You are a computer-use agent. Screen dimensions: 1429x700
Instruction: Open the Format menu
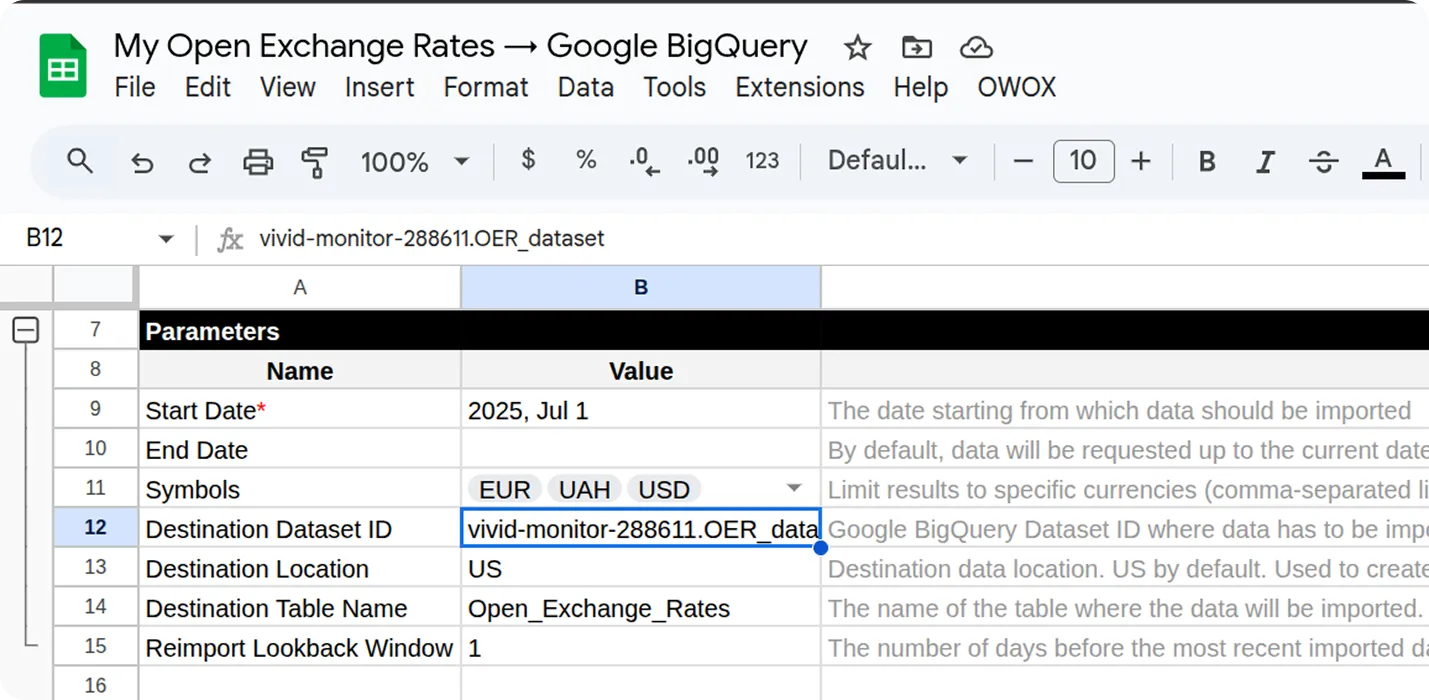[486, 87]
